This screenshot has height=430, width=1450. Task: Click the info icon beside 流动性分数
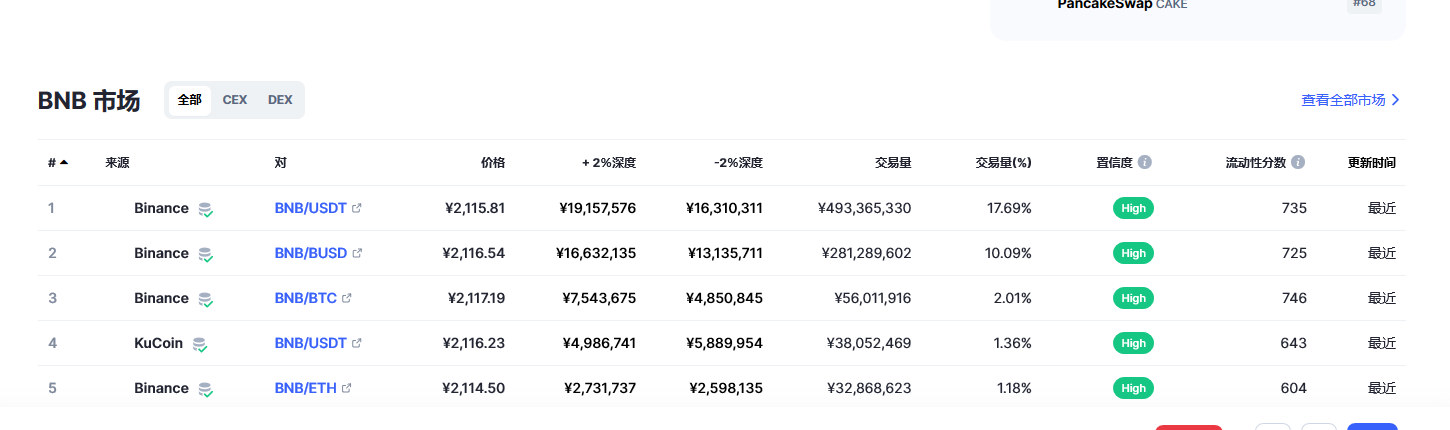pyautogui.click(x=1298, y=162)
